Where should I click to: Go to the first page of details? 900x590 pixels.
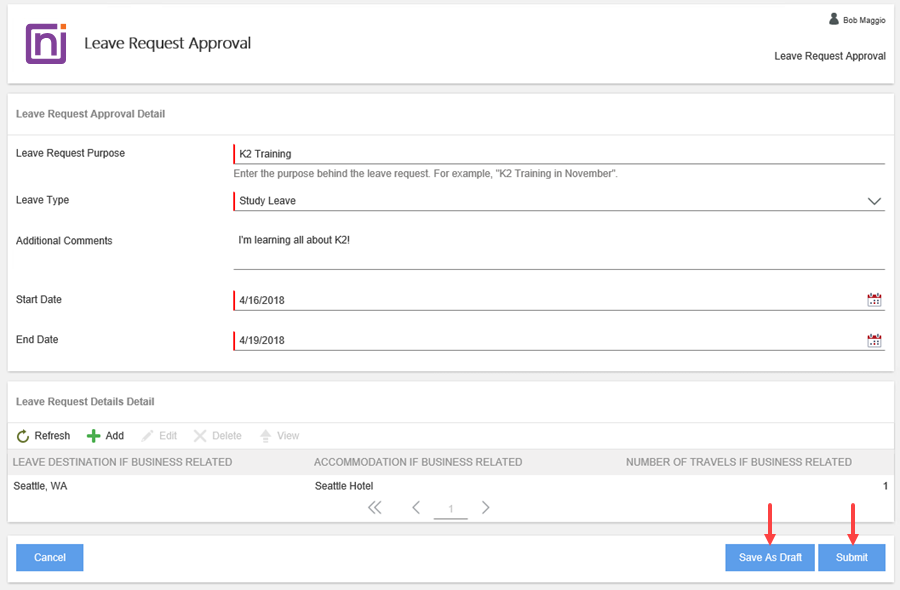[x=374, y=507]
